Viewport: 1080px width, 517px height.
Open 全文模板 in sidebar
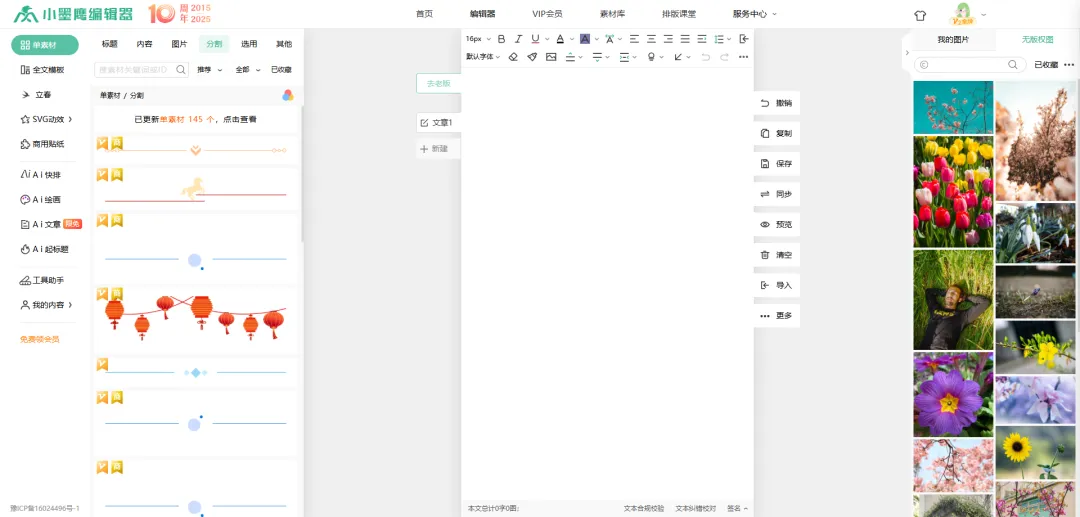click(x=43, y=70)
